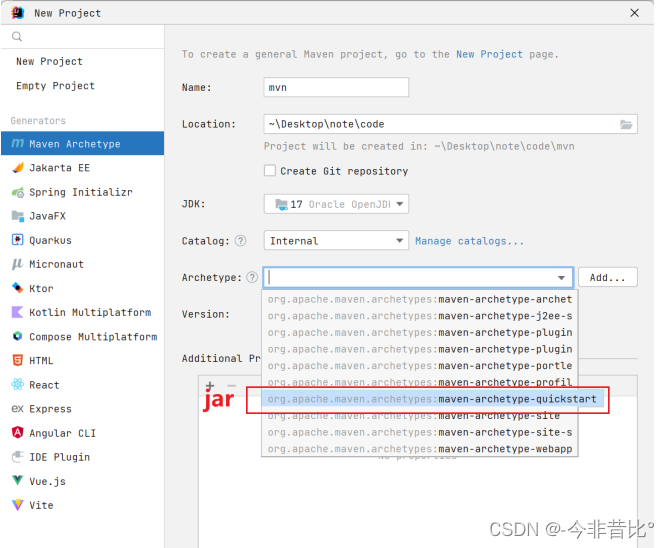Select maven-archetype-profil list entry
669x548 pixels.
click(x=420, y=382)
